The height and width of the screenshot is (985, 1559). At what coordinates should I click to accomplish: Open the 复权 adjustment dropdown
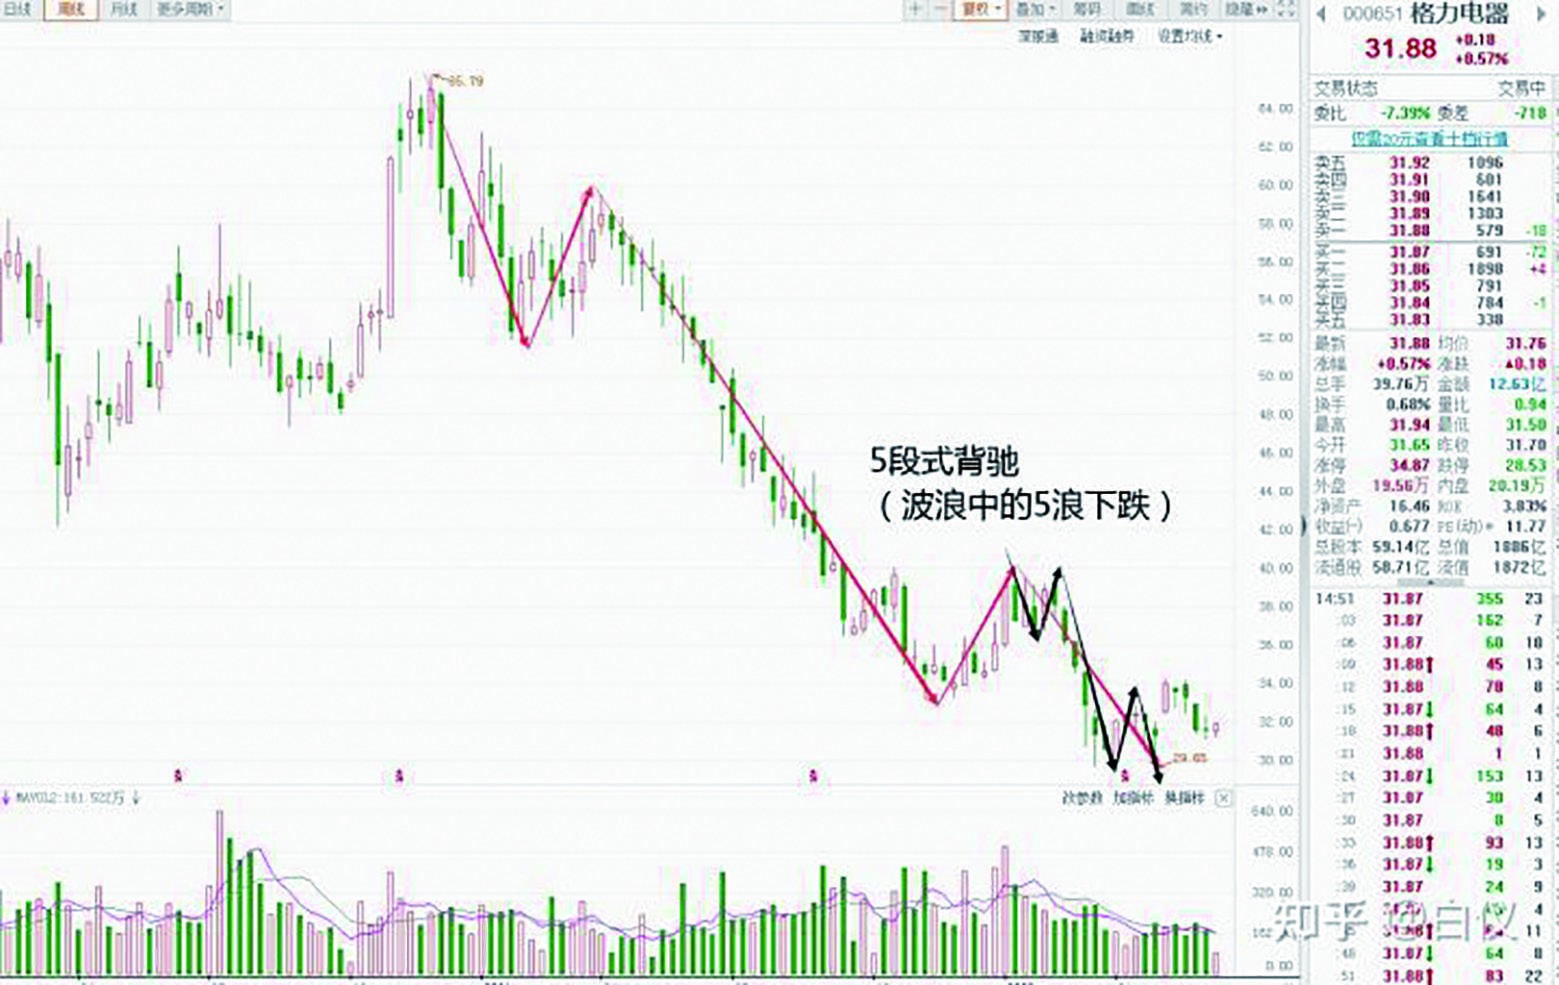click(982, 9)
